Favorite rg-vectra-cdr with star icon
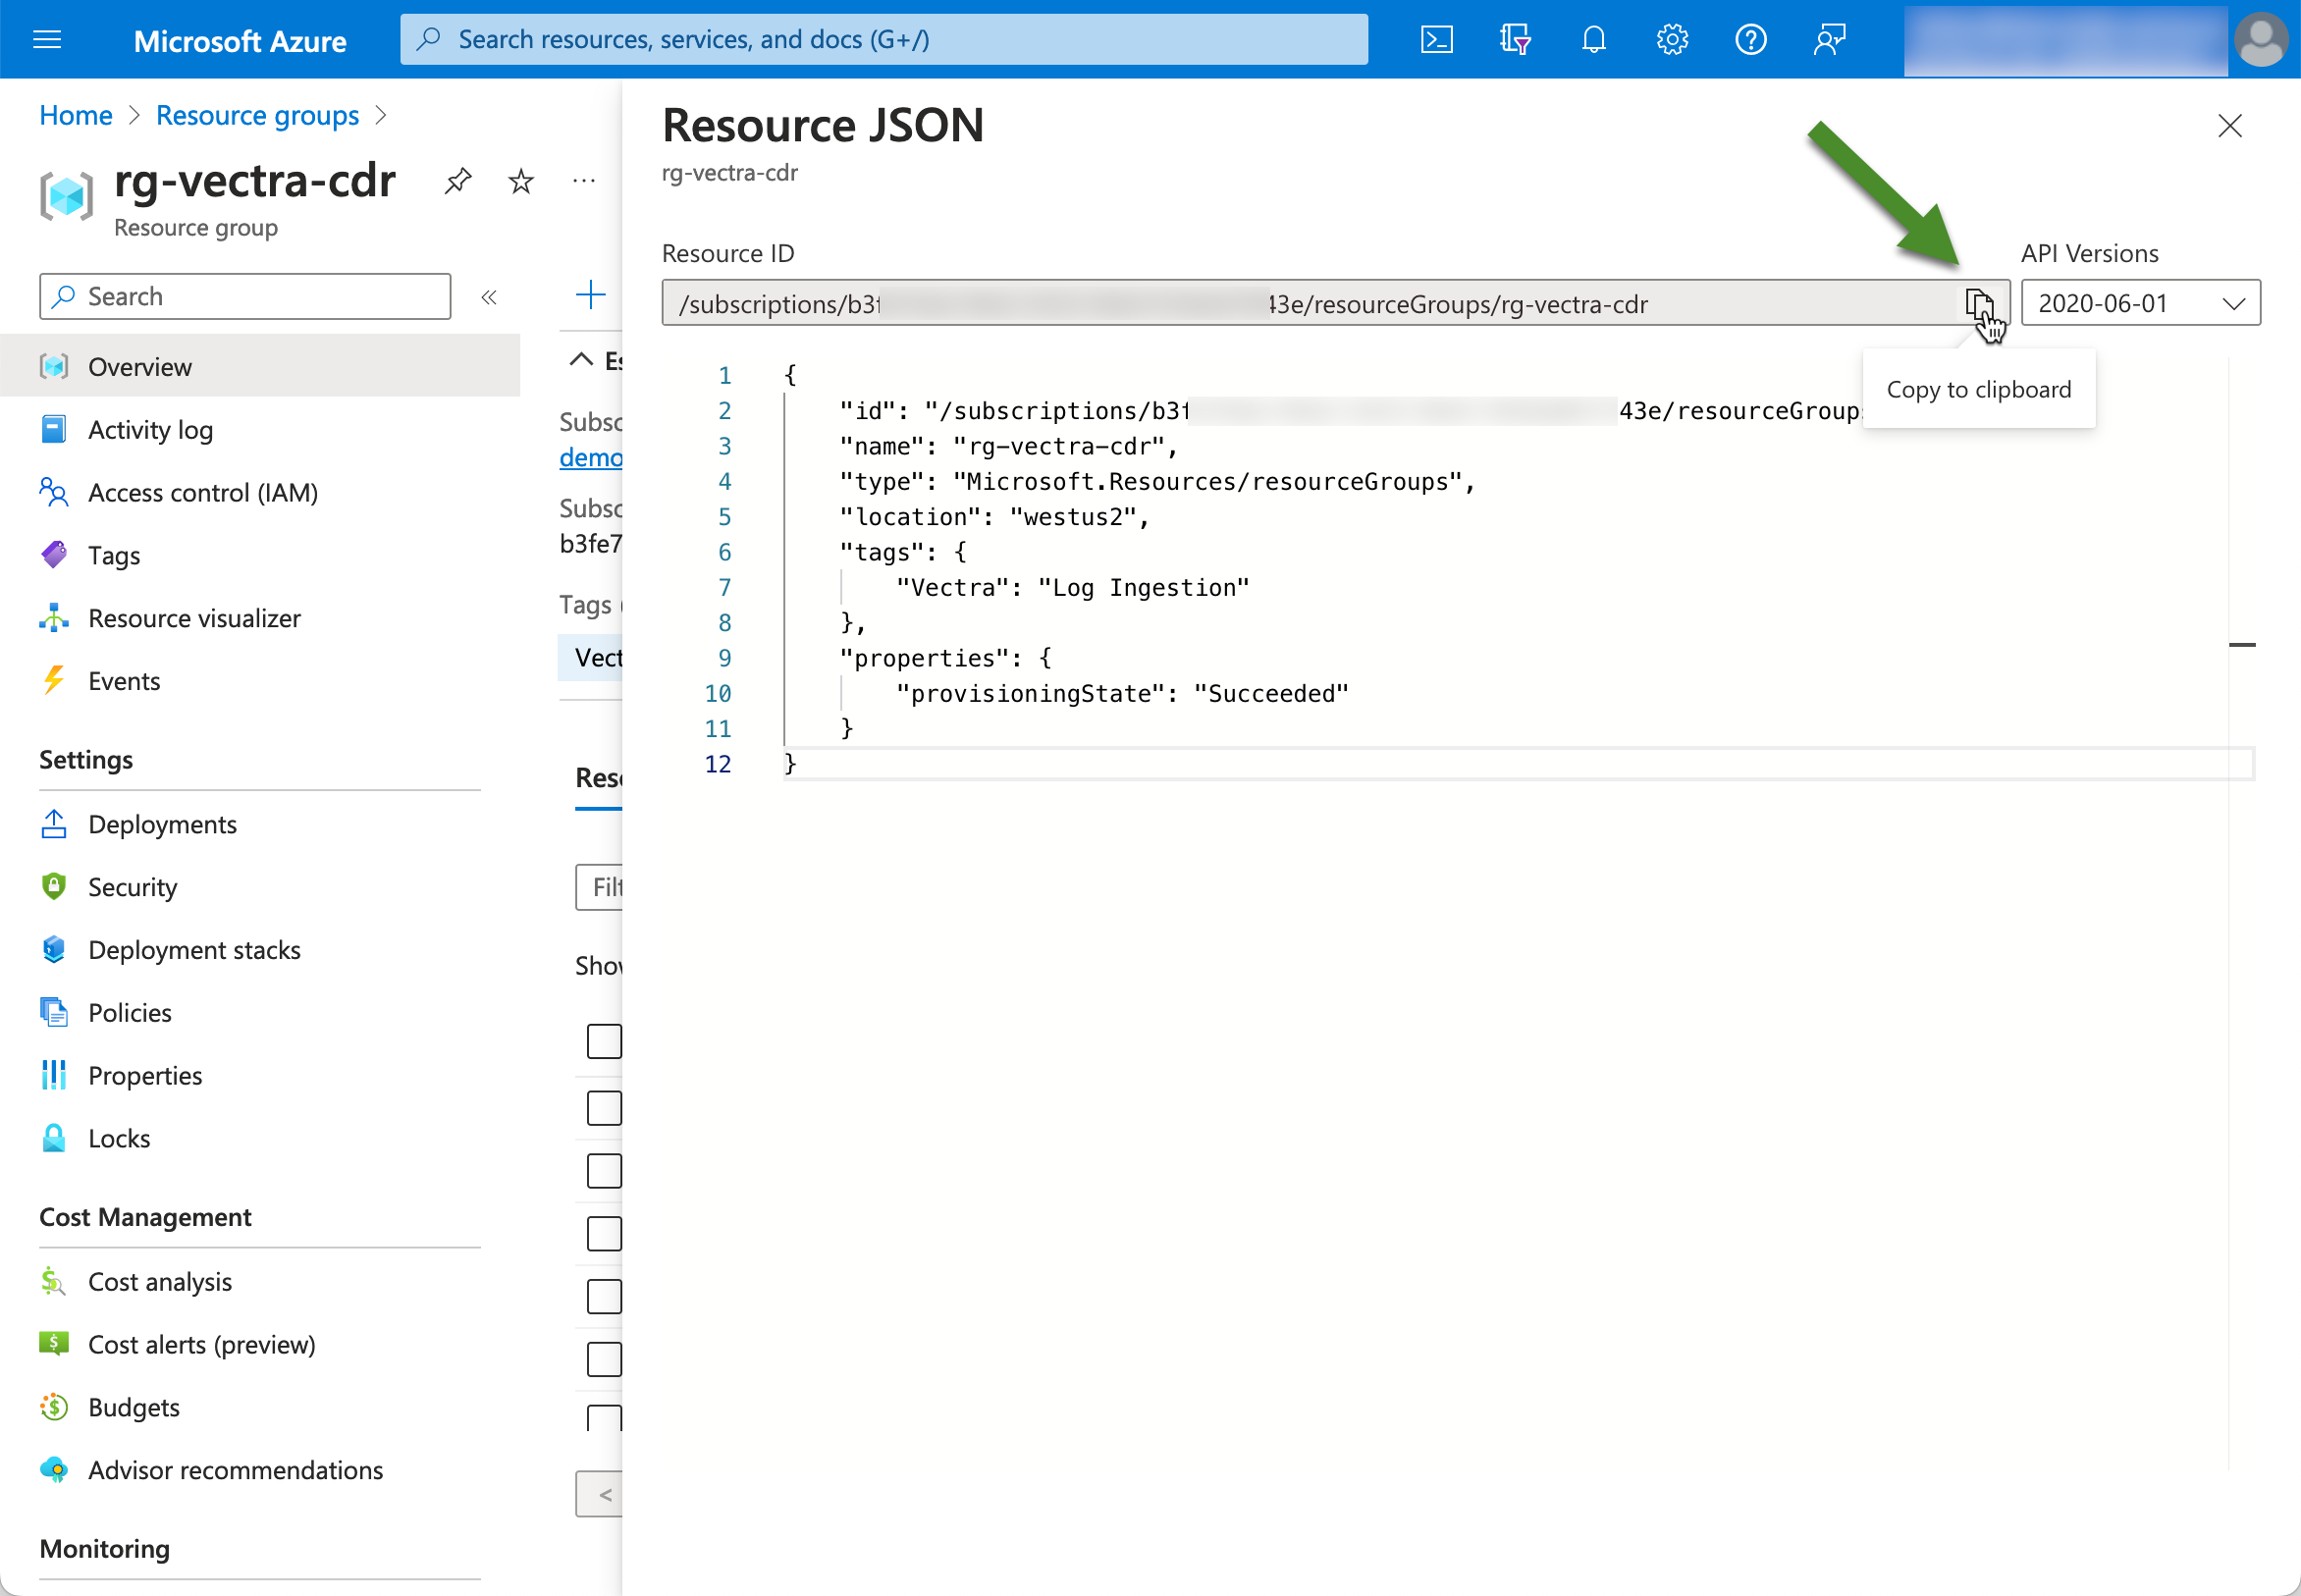This screenshot has height=1596, width=2301. pyautogui.click(x=521, y=181)
